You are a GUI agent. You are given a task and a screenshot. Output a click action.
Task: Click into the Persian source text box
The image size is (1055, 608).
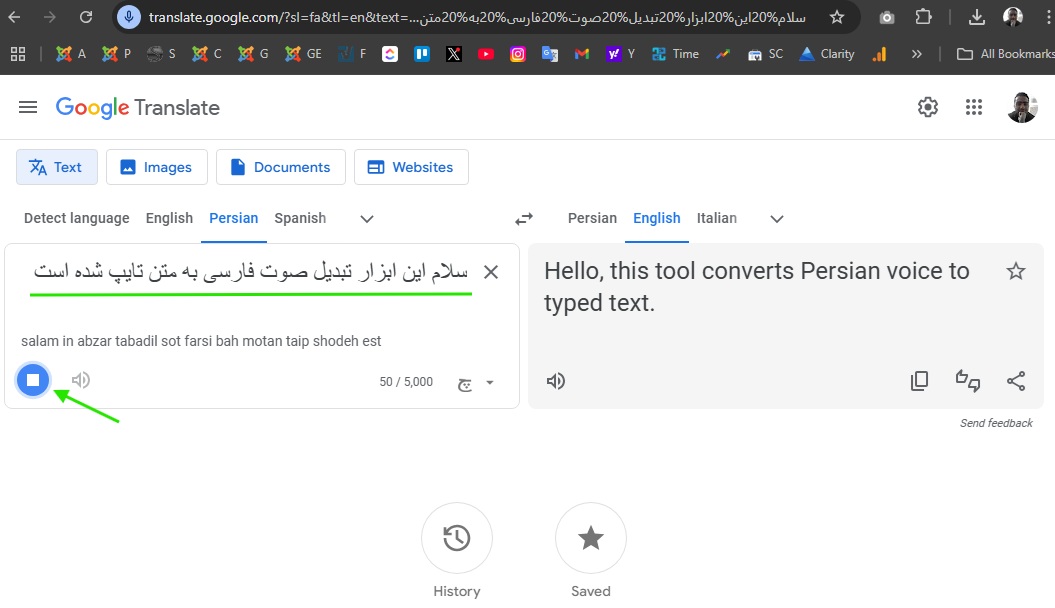pyautogui.click(x=250, y=272)
